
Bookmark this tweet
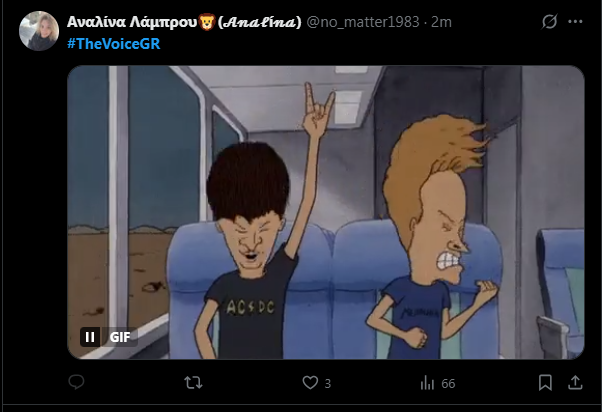pyautogui.click(x=545, y=383)
